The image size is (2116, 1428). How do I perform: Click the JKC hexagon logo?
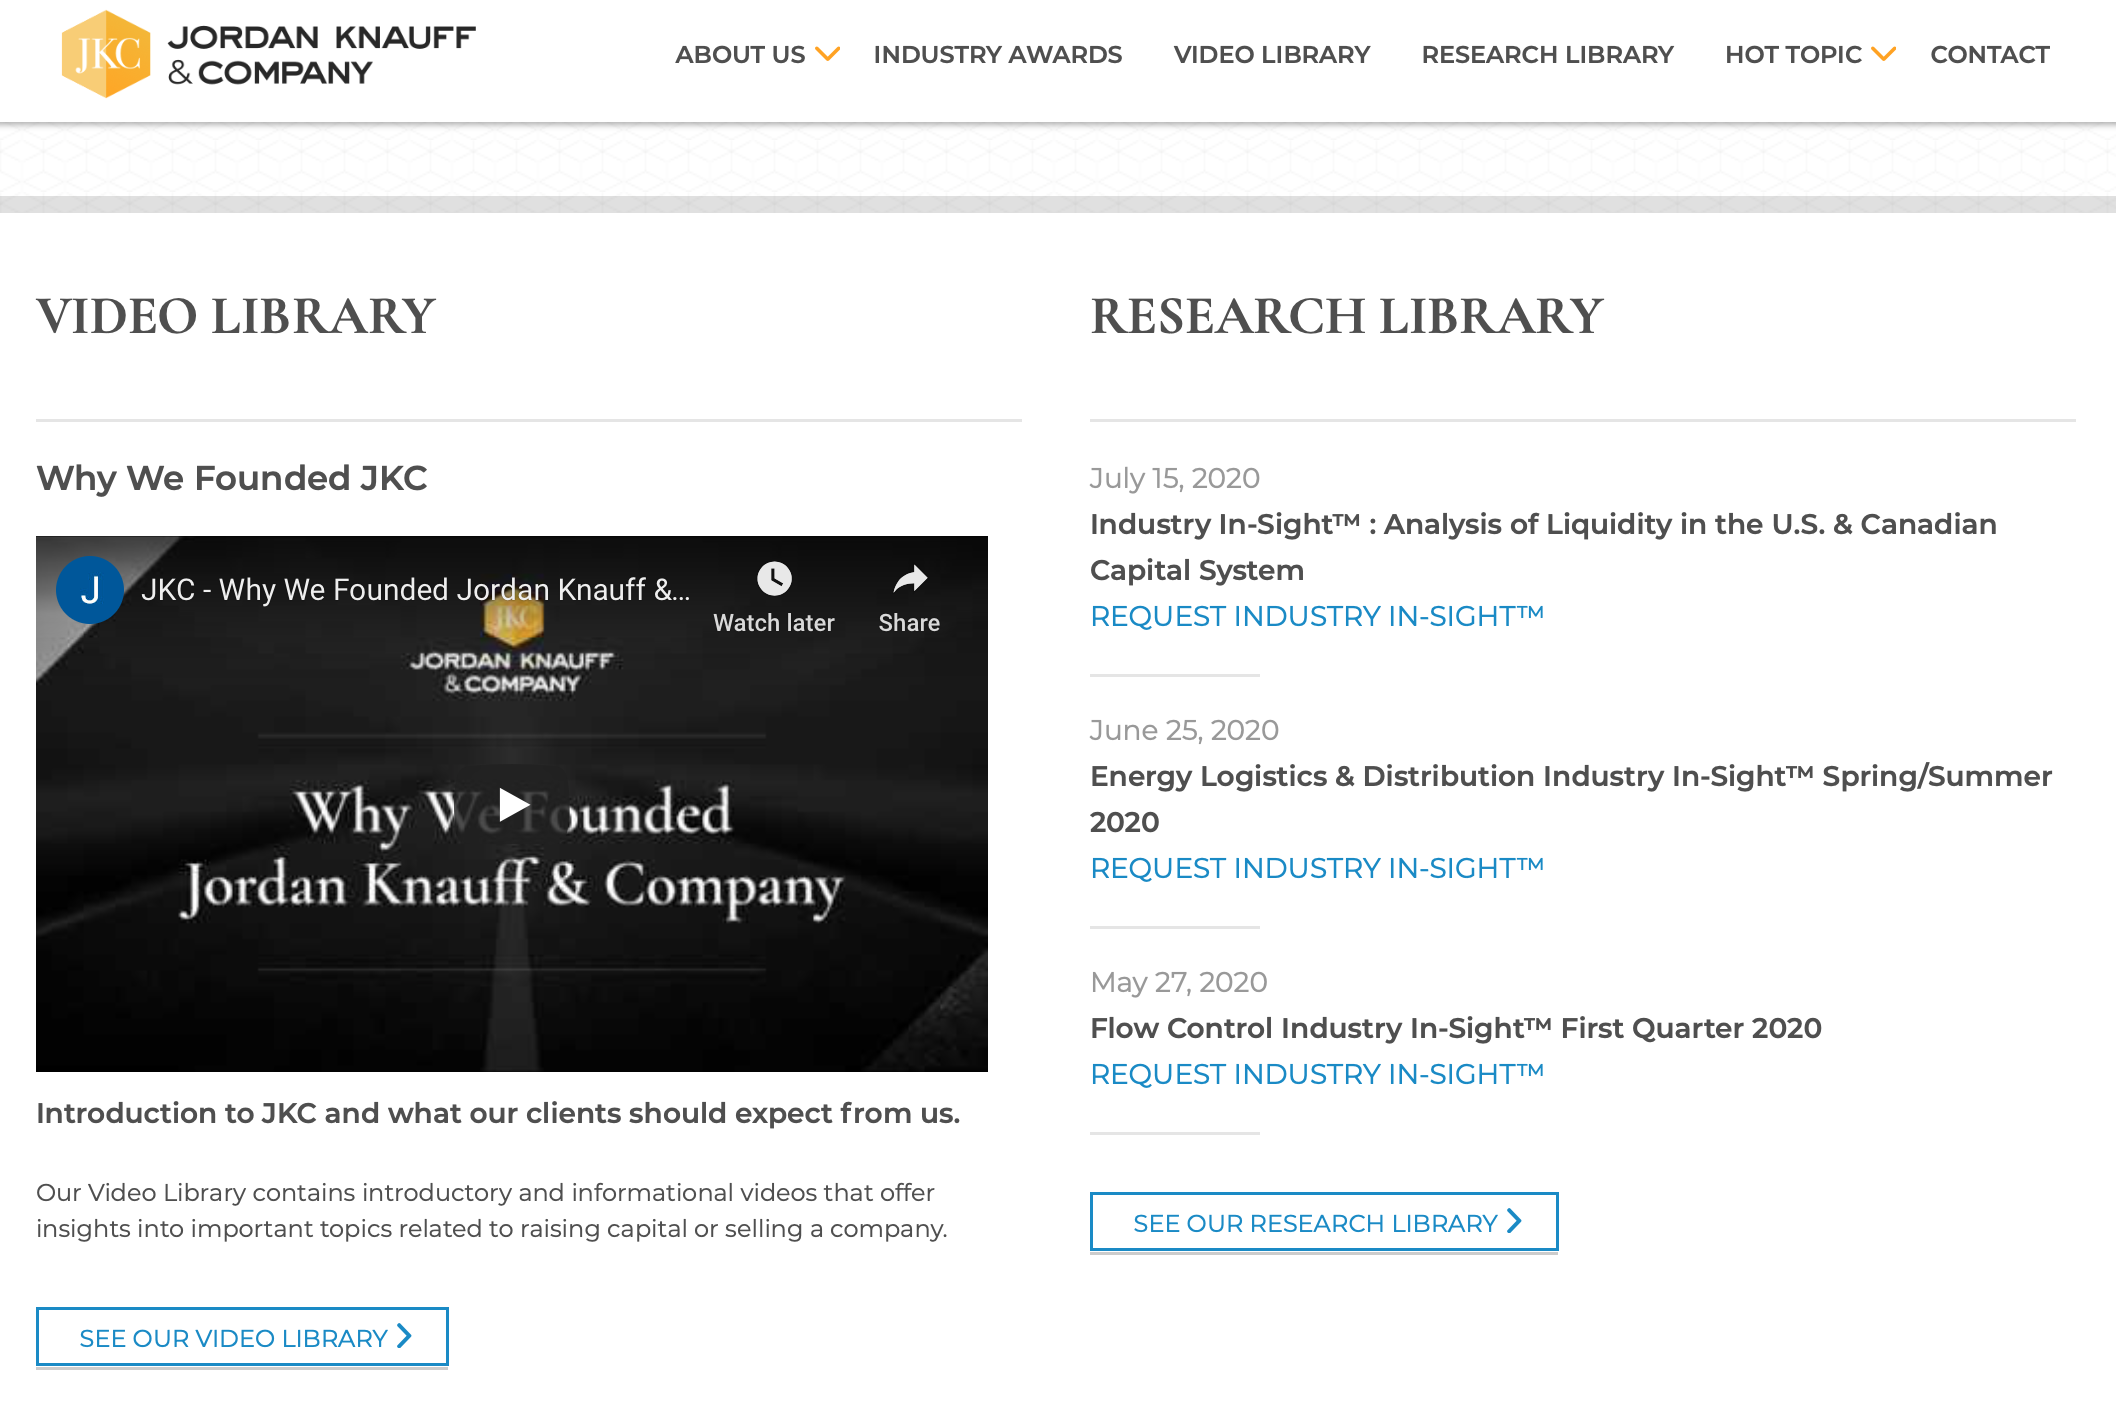coord(106,54)
